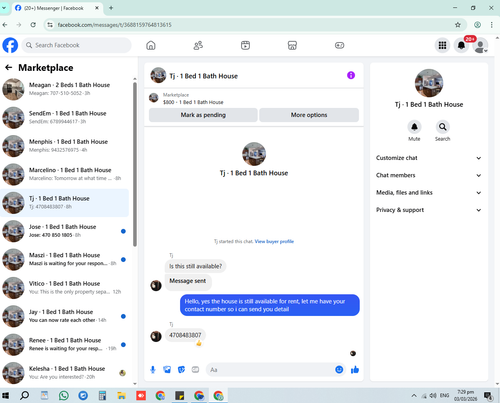Open the tab search dropdown arrow
This screenshot has width=500, height=403.
[x=4, y=8]
